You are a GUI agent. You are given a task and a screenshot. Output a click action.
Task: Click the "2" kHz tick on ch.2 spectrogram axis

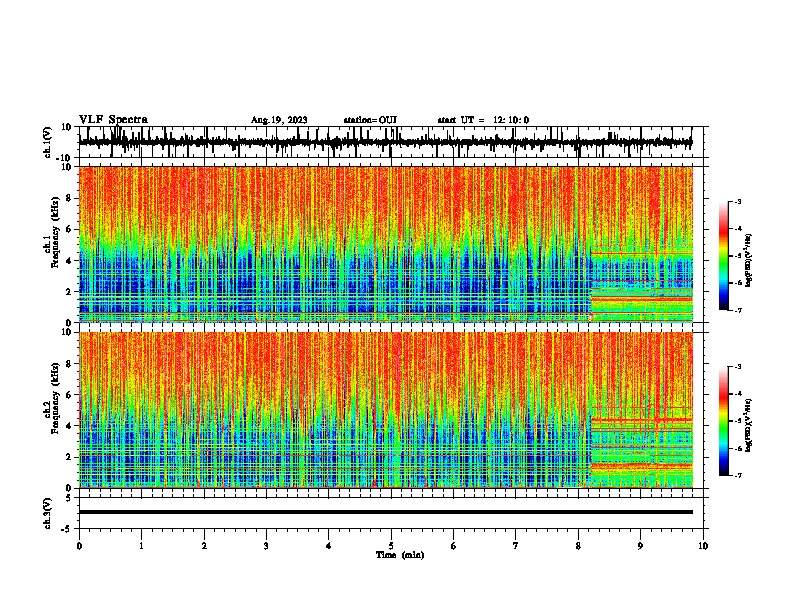click(69, 457)
